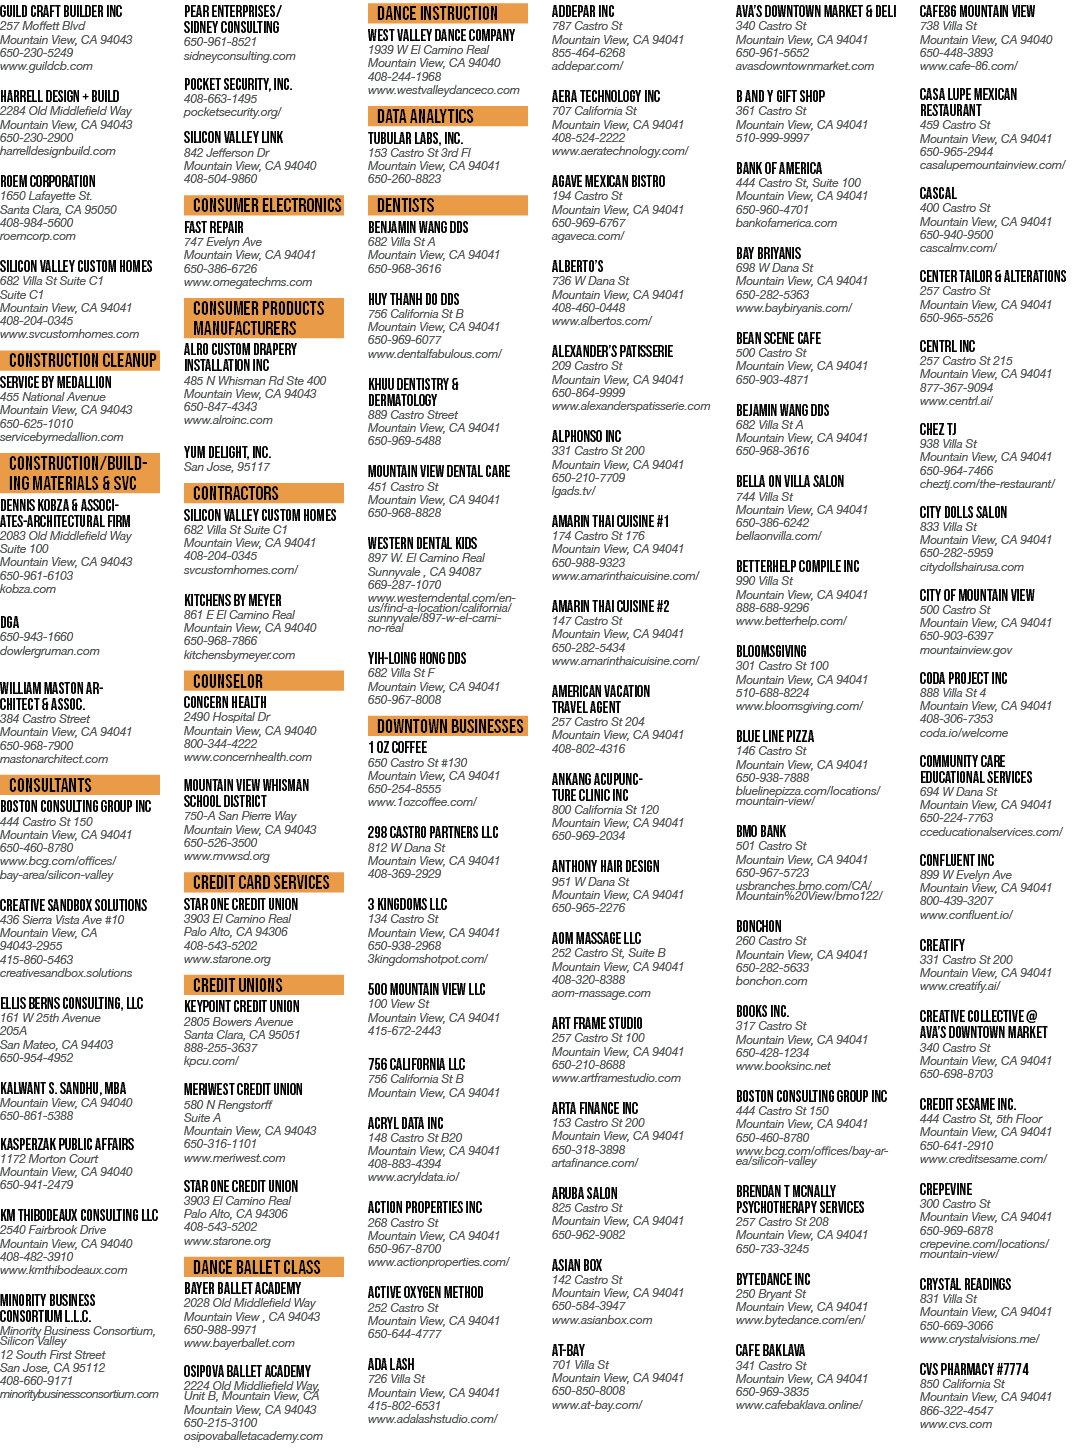1080x1449 pixels.
Task: Select ByteDance Inc listing name
Action: pos(773,1279)
